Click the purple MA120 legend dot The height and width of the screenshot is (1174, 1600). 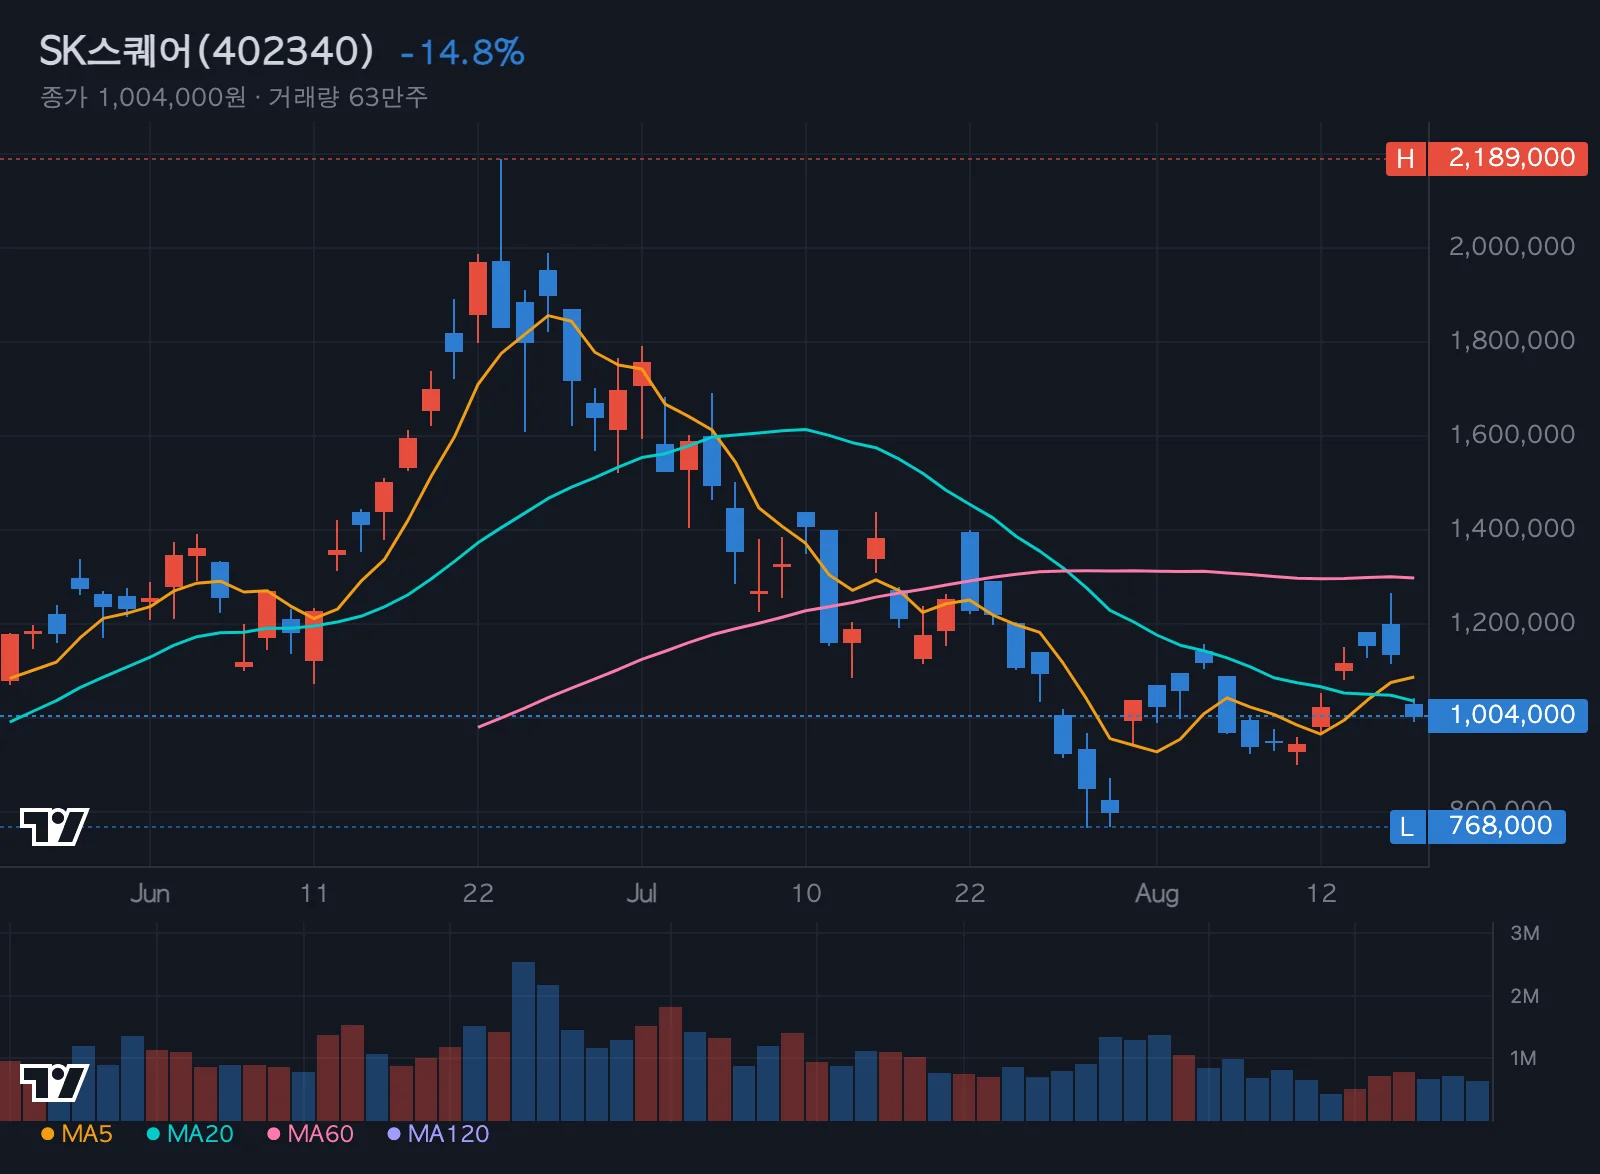[394, 1134]
